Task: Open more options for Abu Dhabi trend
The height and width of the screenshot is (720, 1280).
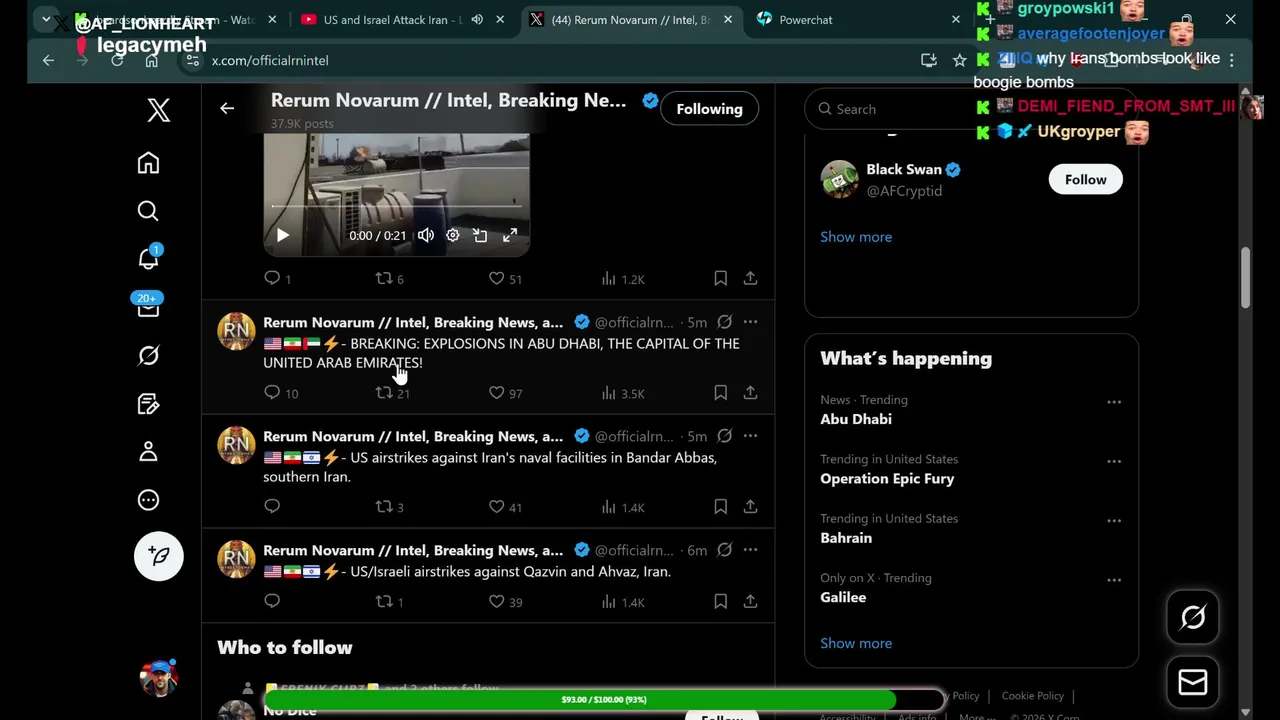Action: (1114, 402)
